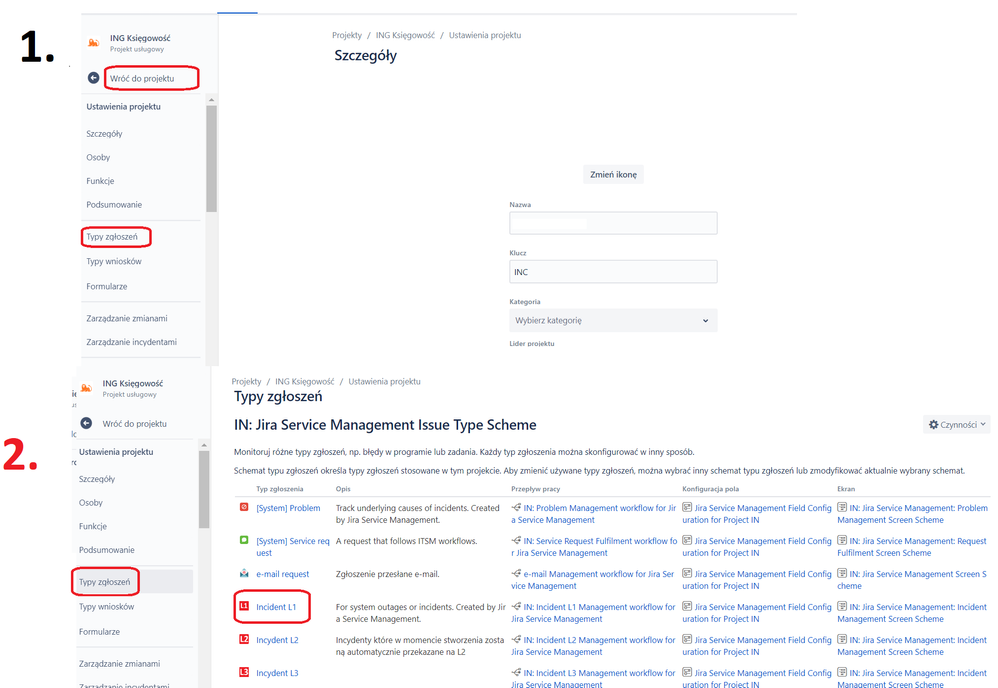Click back arrow icon in bottom panel
The image size is (998, 688).
click(87, 423)
